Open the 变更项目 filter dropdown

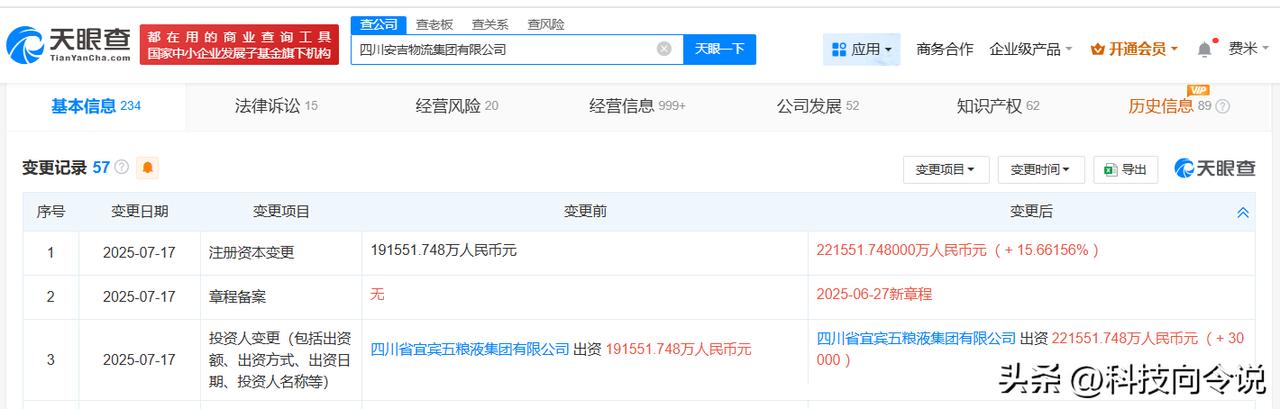point(945,170)
